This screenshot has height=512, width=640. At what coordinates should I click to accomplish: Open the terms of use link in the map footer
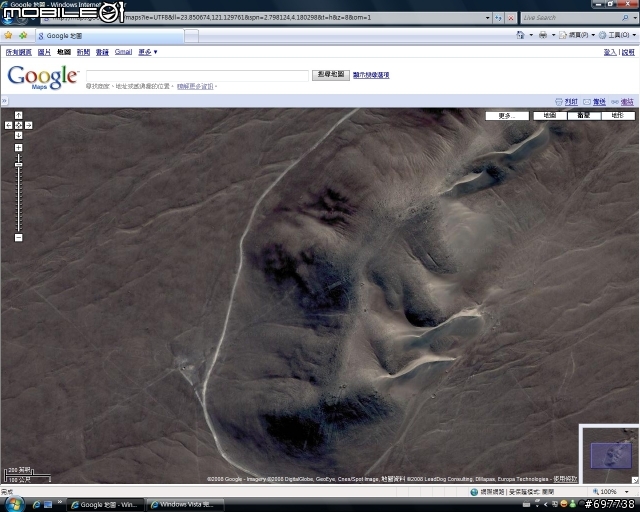pos(565,479)
